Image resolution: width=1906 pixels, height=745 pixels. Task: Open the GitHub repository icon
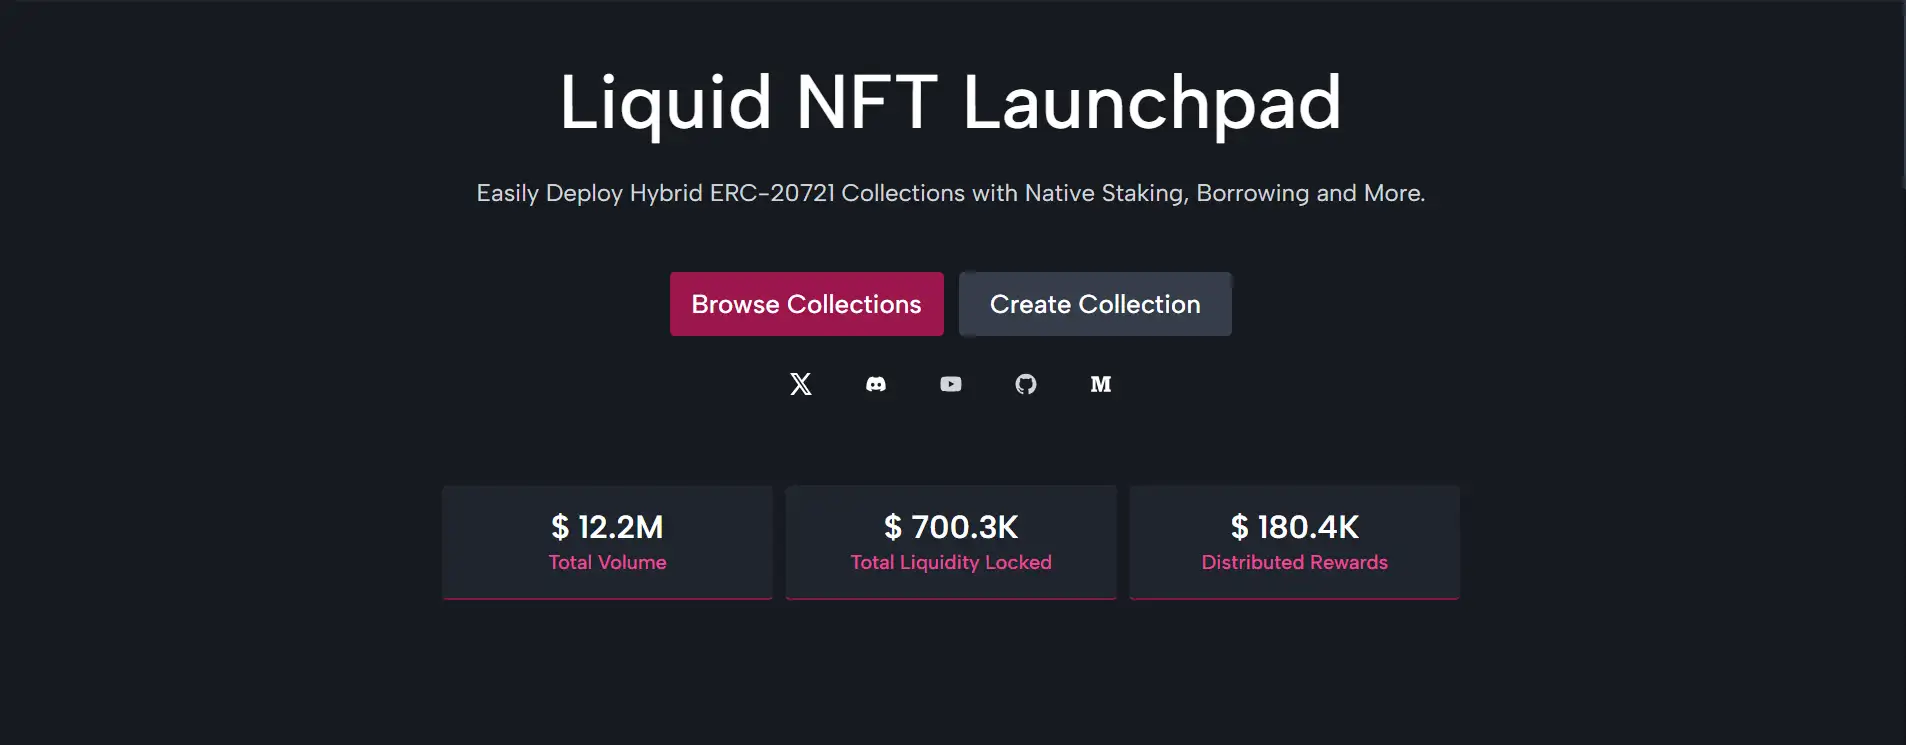[x=1026, y=384]
